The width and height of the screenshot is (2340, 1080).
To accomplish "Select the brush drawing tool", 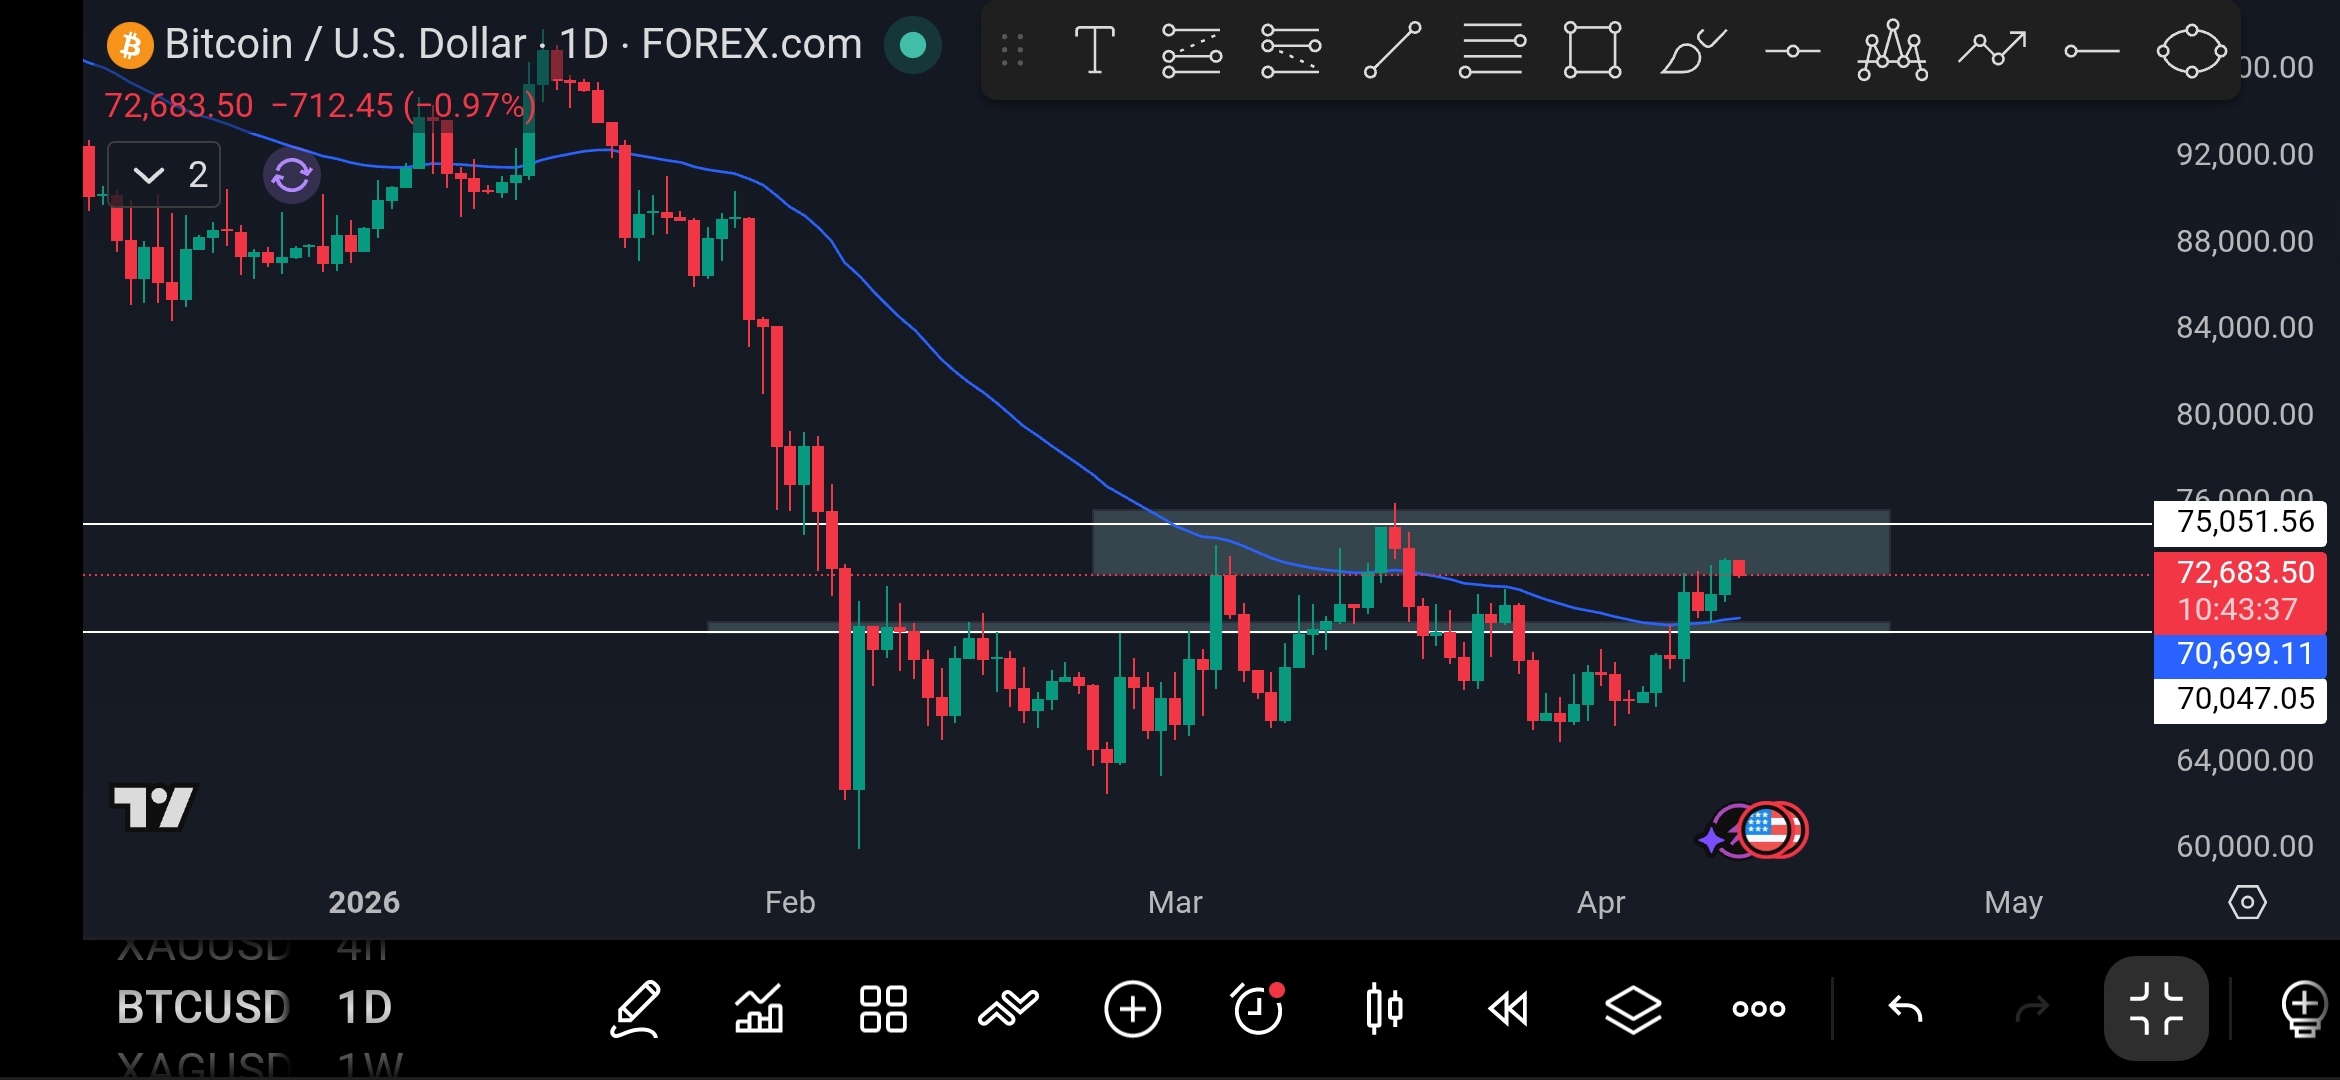I will (x=1692, y=50).
